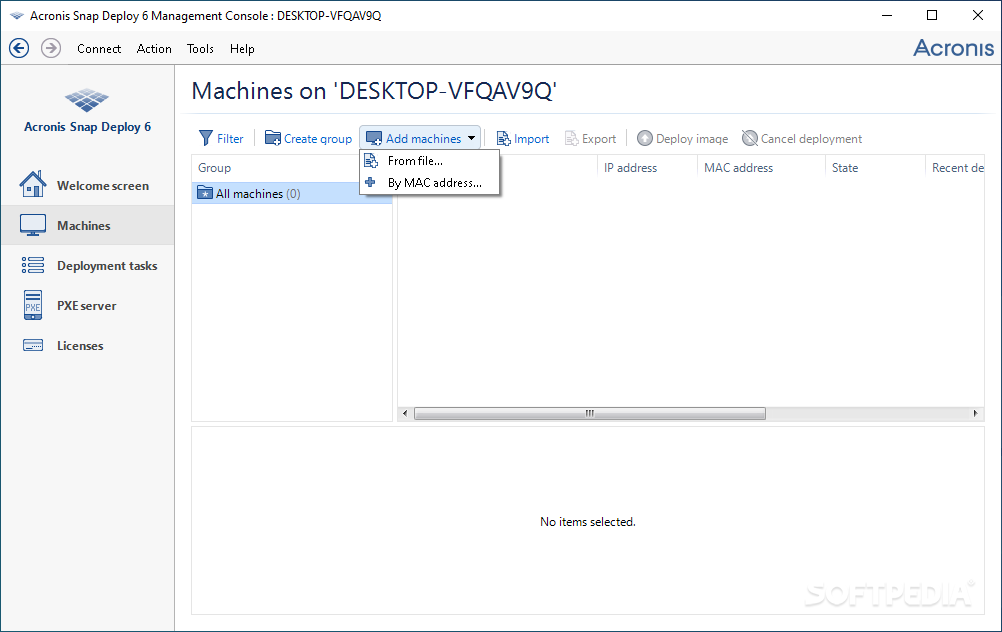The width and height of the screenshot is (1002, 632).
Task: Click the horizontal scrollbar thumb
Action: (589, 413)
